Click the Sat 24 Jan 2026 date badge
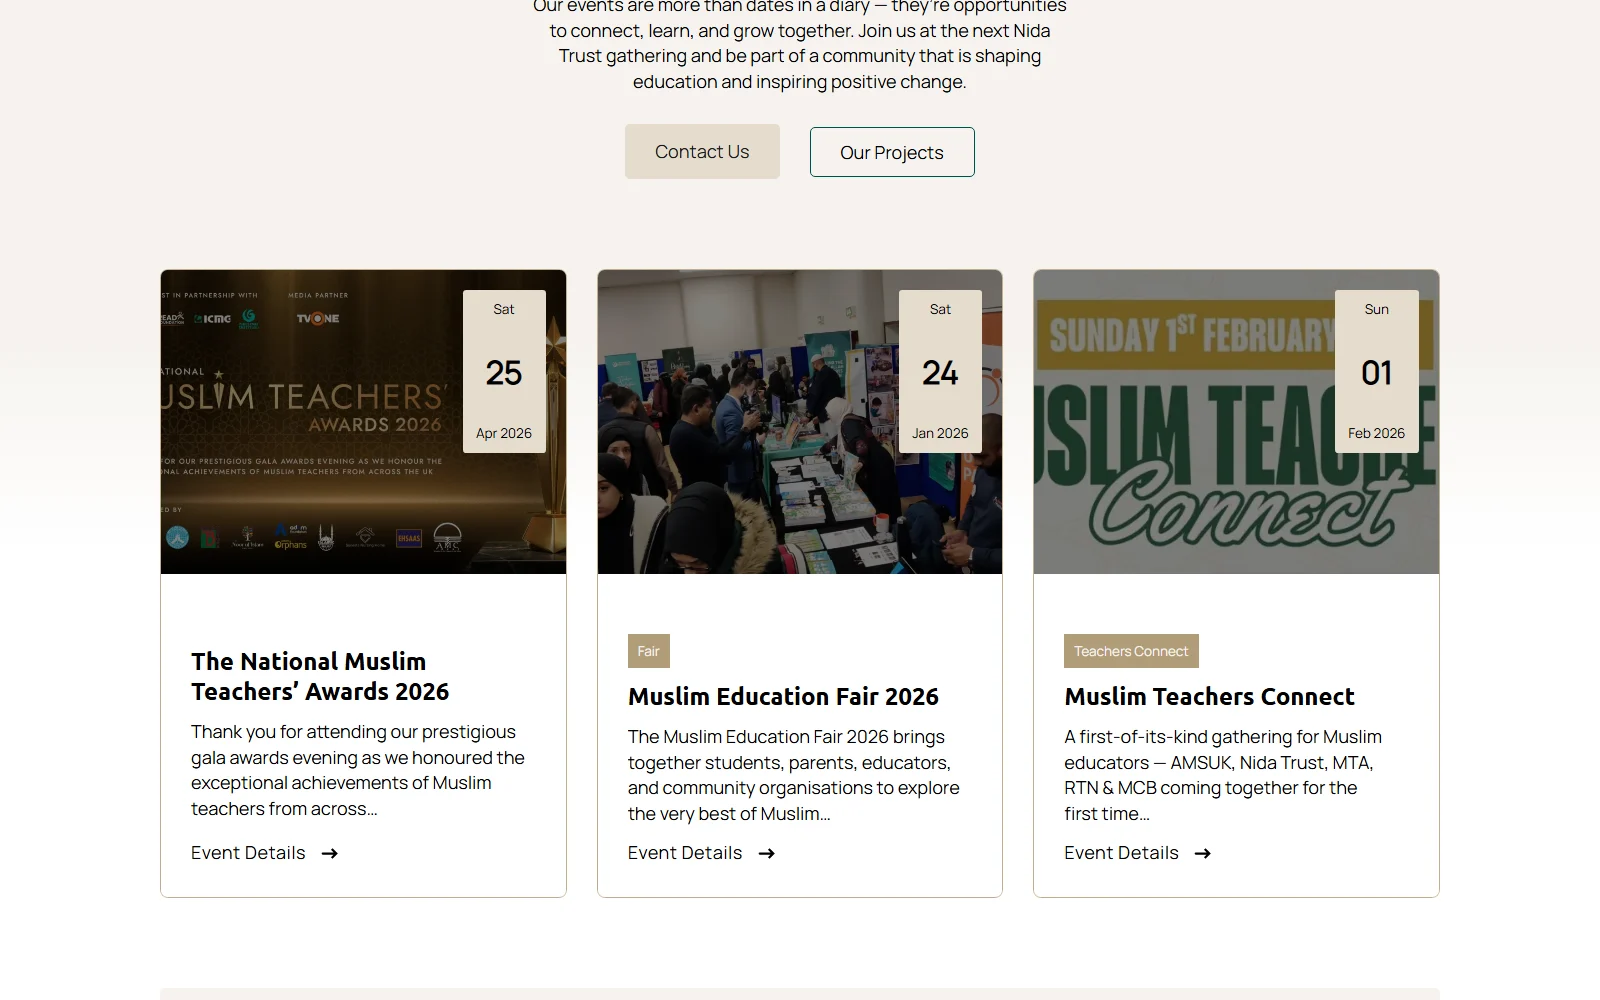The height and width of the screenshot is (1000, 1600). [x=940, y=371]
